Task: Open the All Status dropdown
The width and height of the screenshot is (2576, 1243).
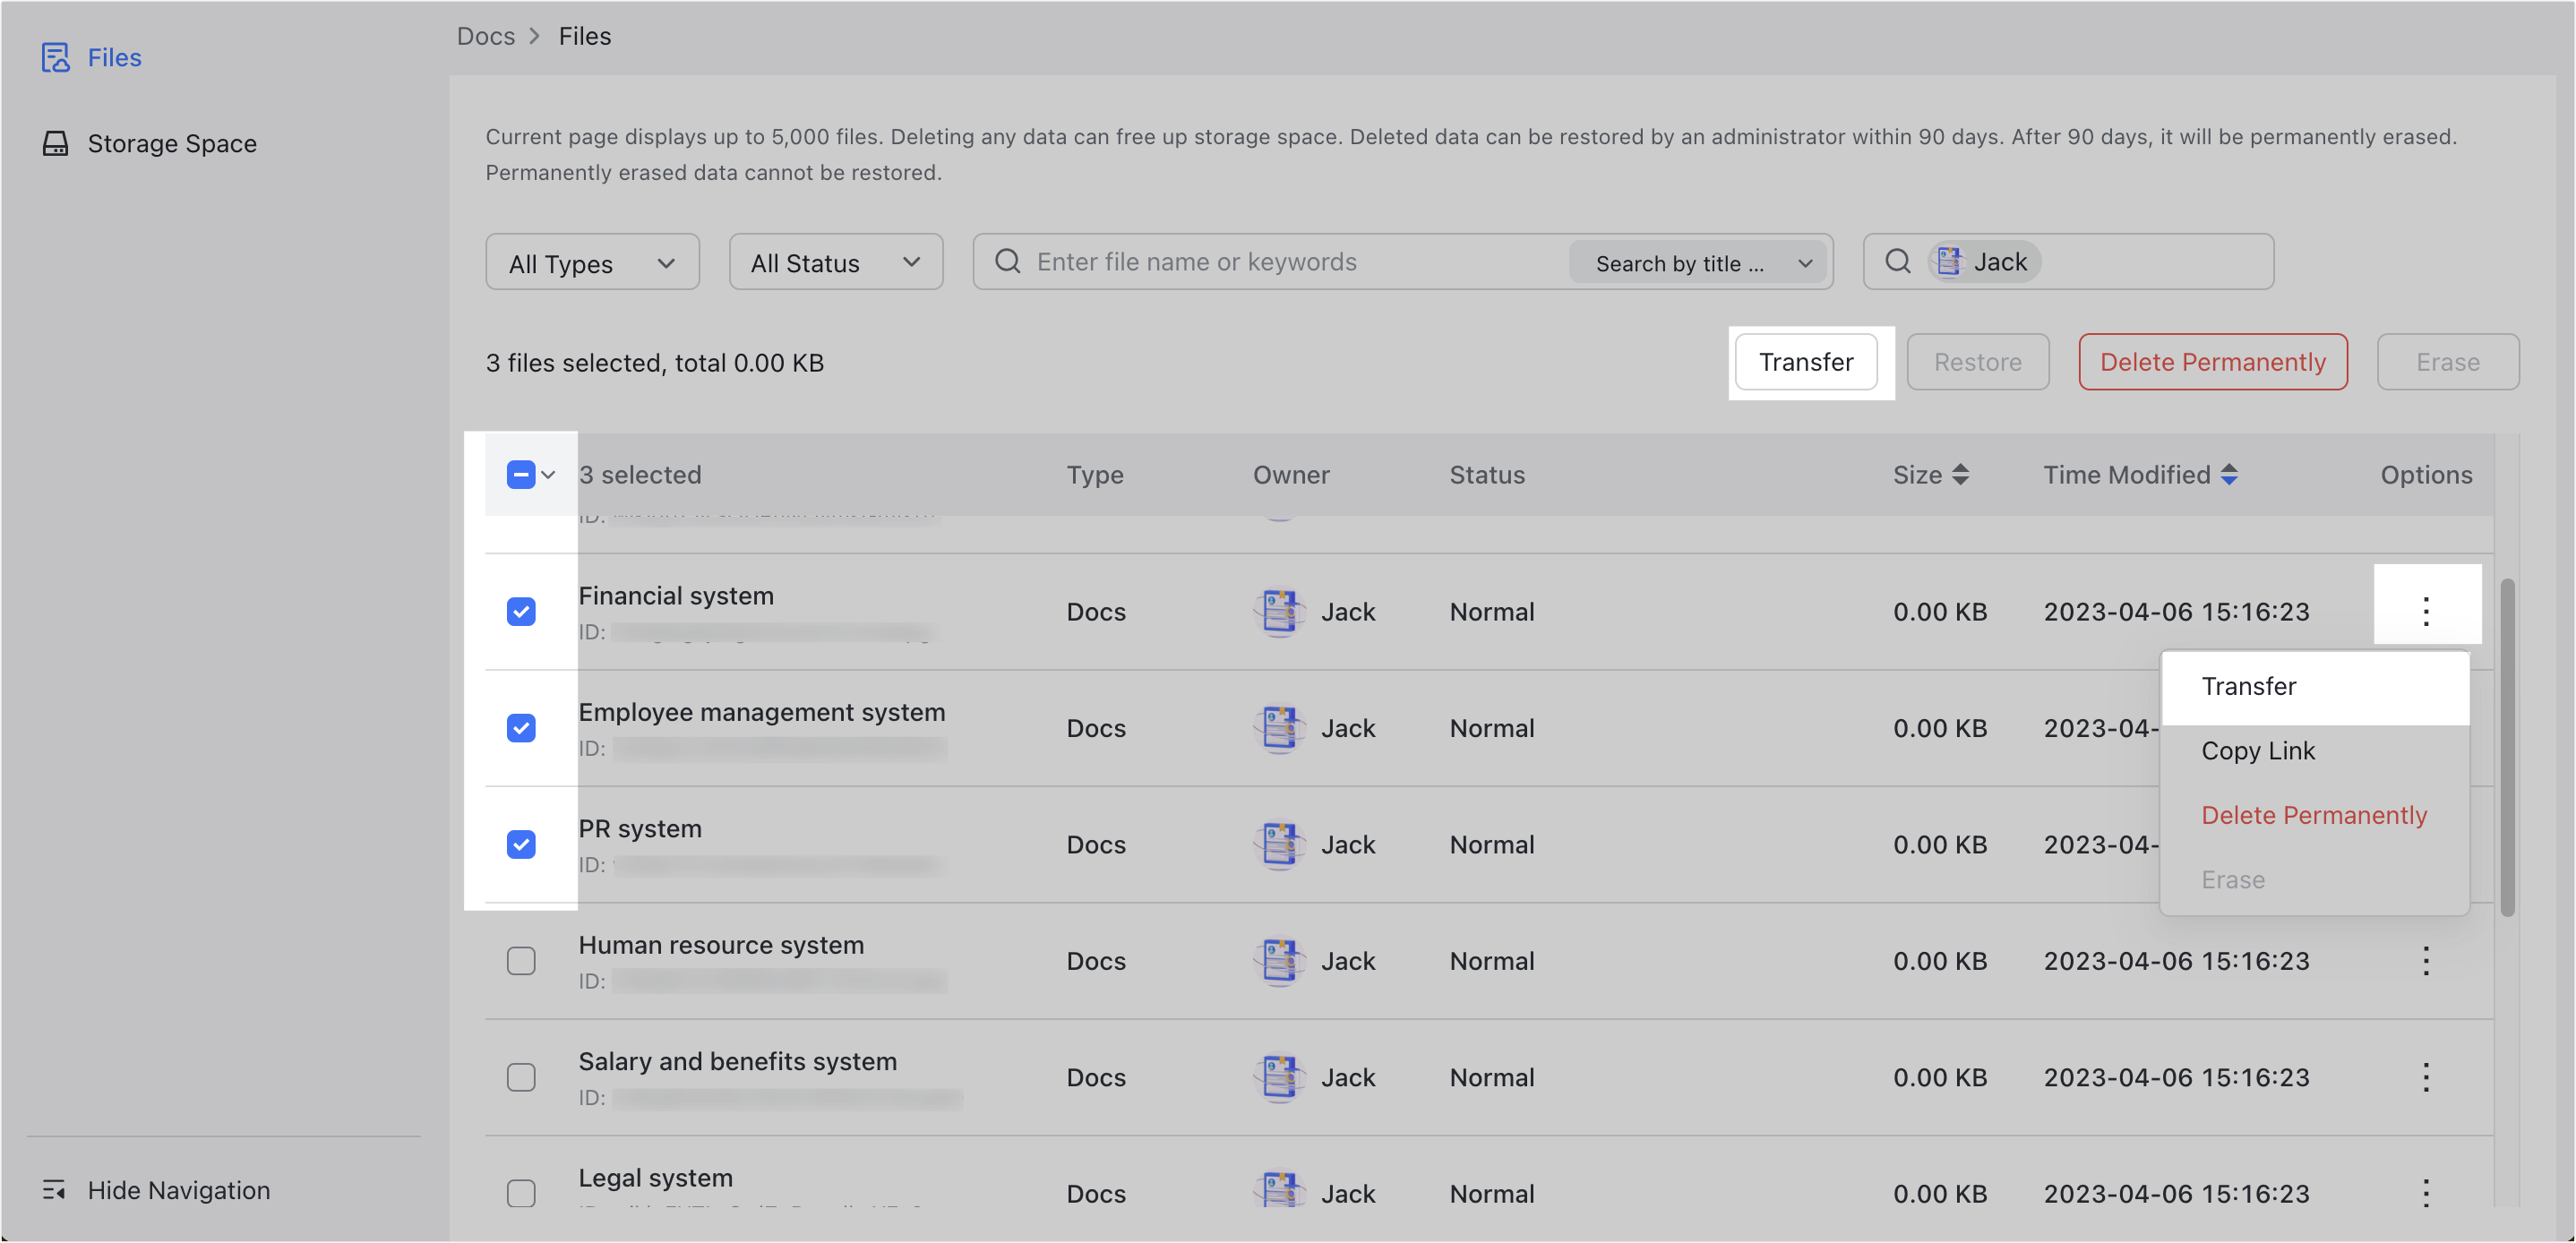Action: click(836, 262)
